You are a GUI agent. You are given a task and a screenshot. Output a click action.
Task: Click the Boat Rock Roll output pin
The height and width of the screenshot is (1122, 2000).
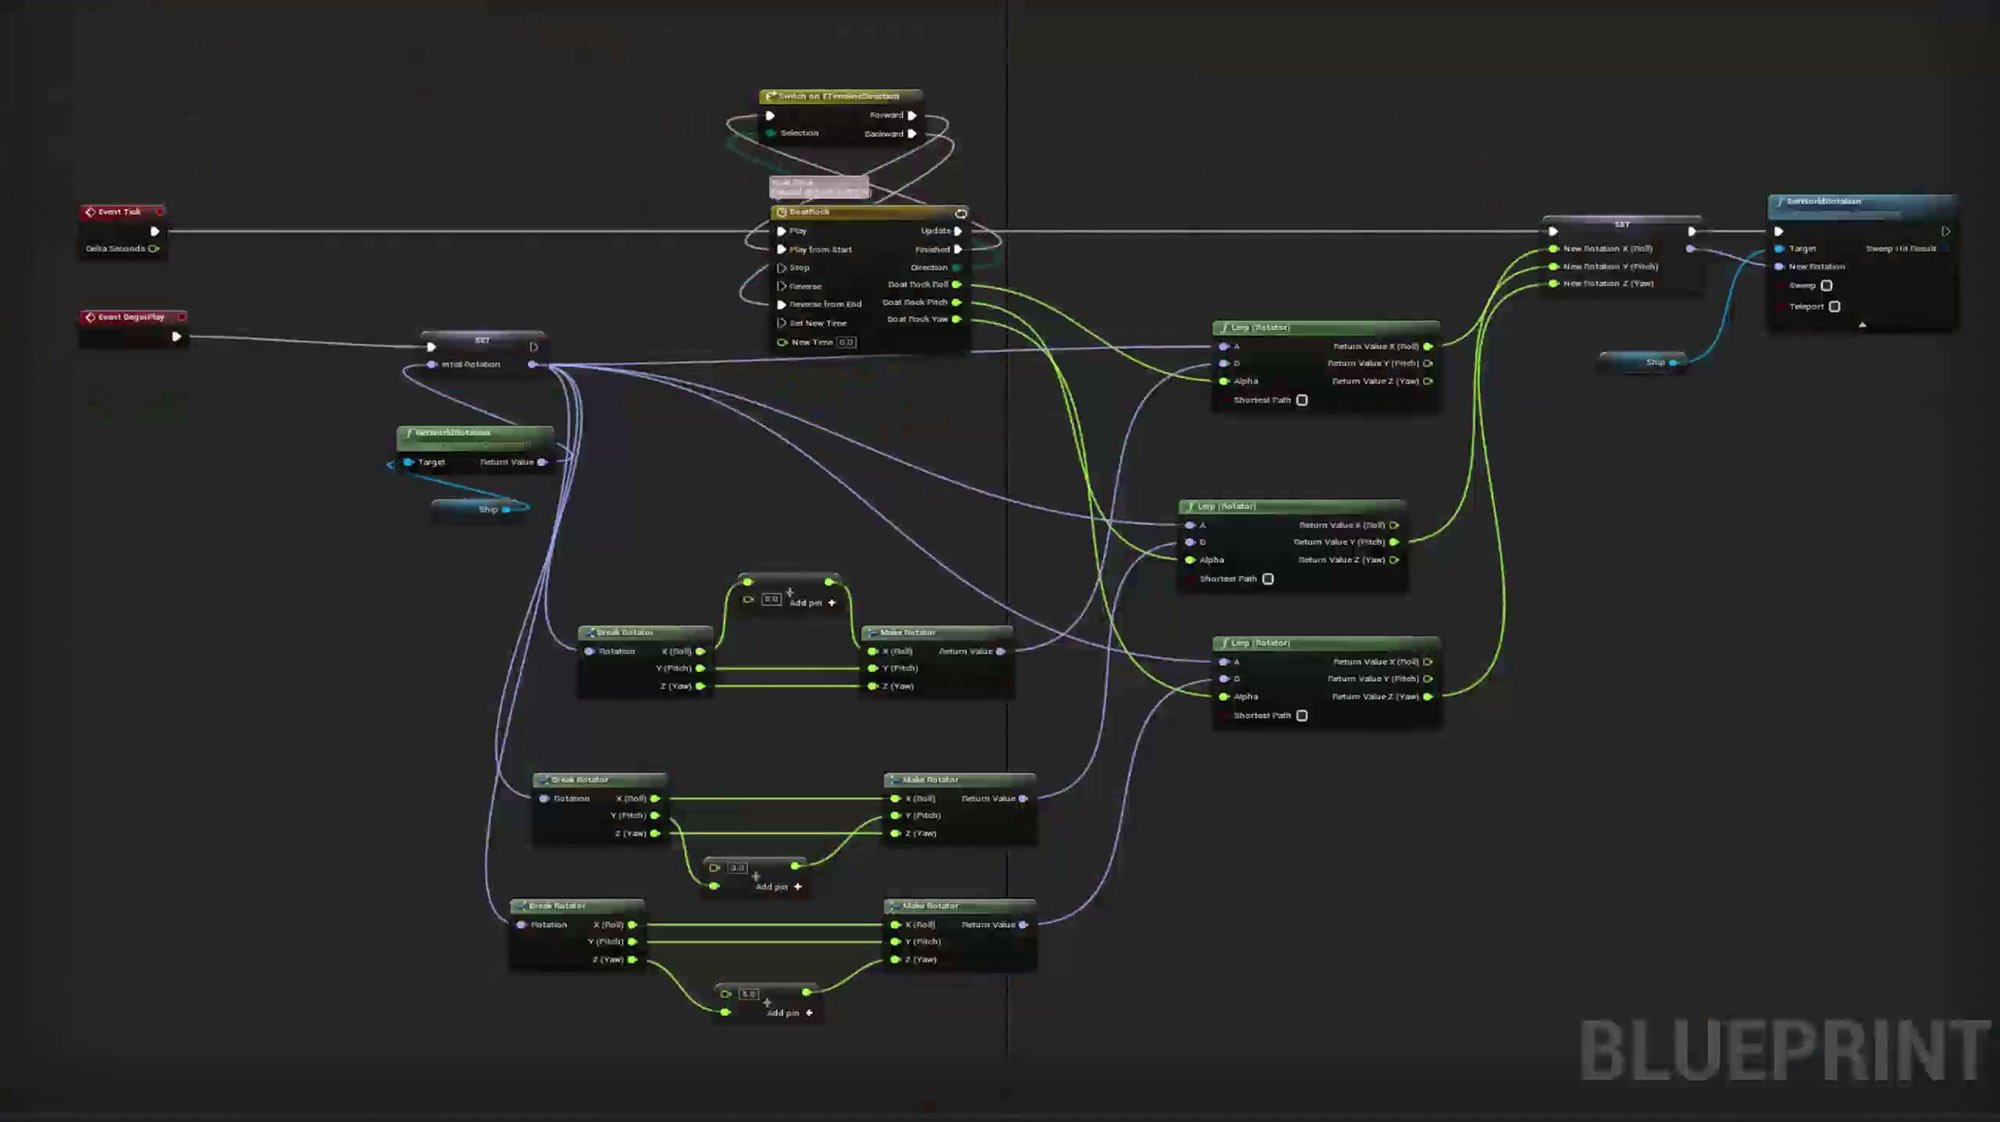click(957, 285)
